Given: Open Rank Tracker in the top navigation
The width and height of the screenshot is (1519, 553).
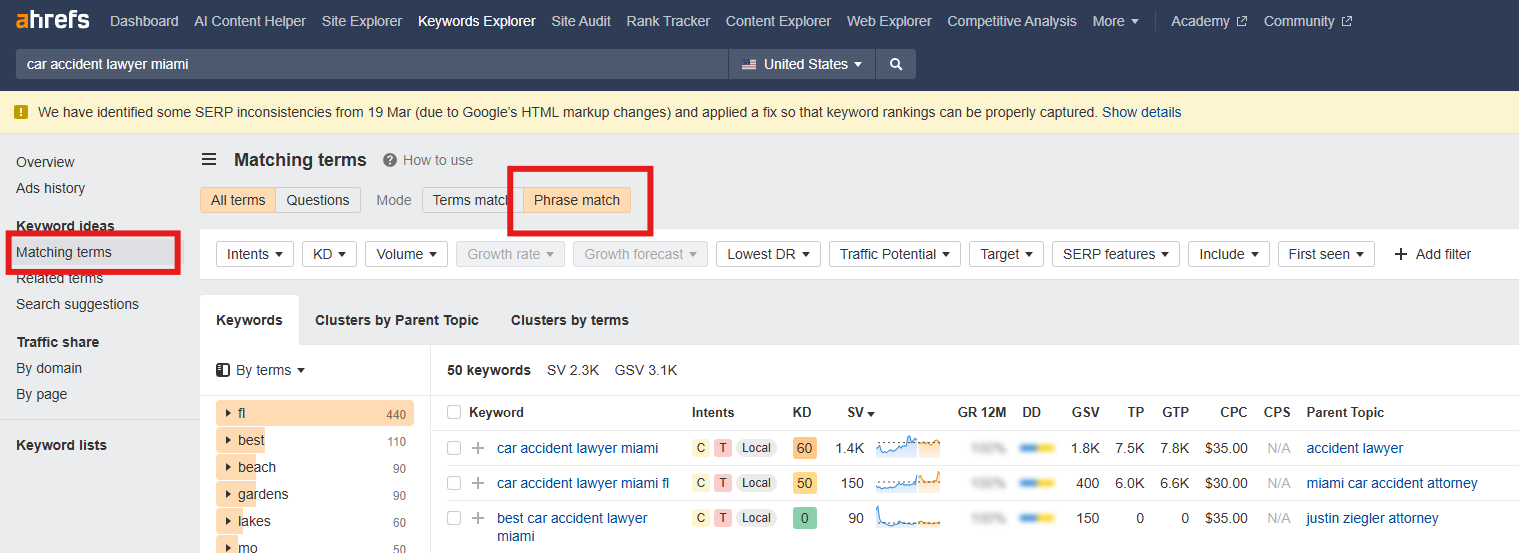Looking at the screenshot, I should point(668,21).
